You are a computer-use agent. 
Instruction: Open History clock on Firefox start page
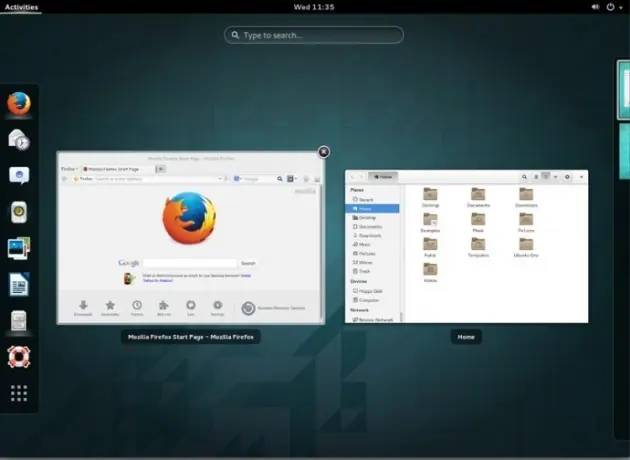pyautogui.click(x=137, y=308)
